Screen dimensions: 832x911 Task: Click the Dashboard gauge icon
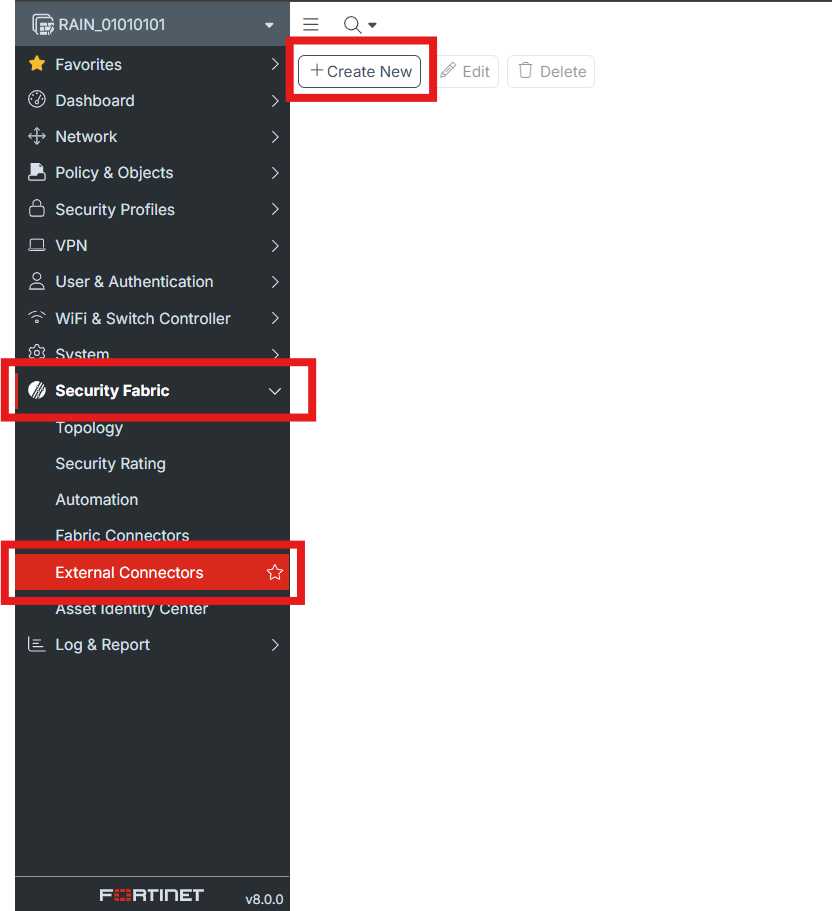click(x=37, y=99)
